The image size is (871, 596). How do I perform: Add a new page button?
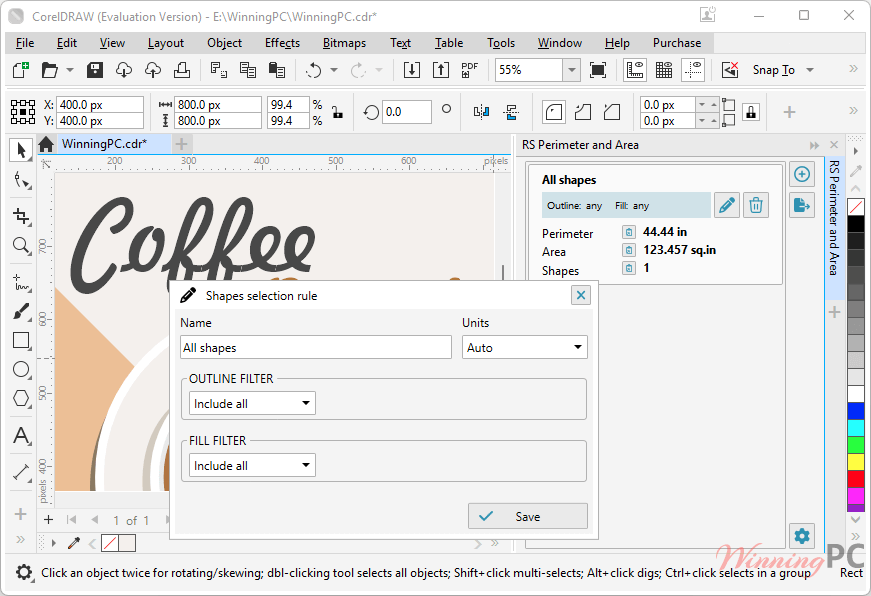[48, 520]
